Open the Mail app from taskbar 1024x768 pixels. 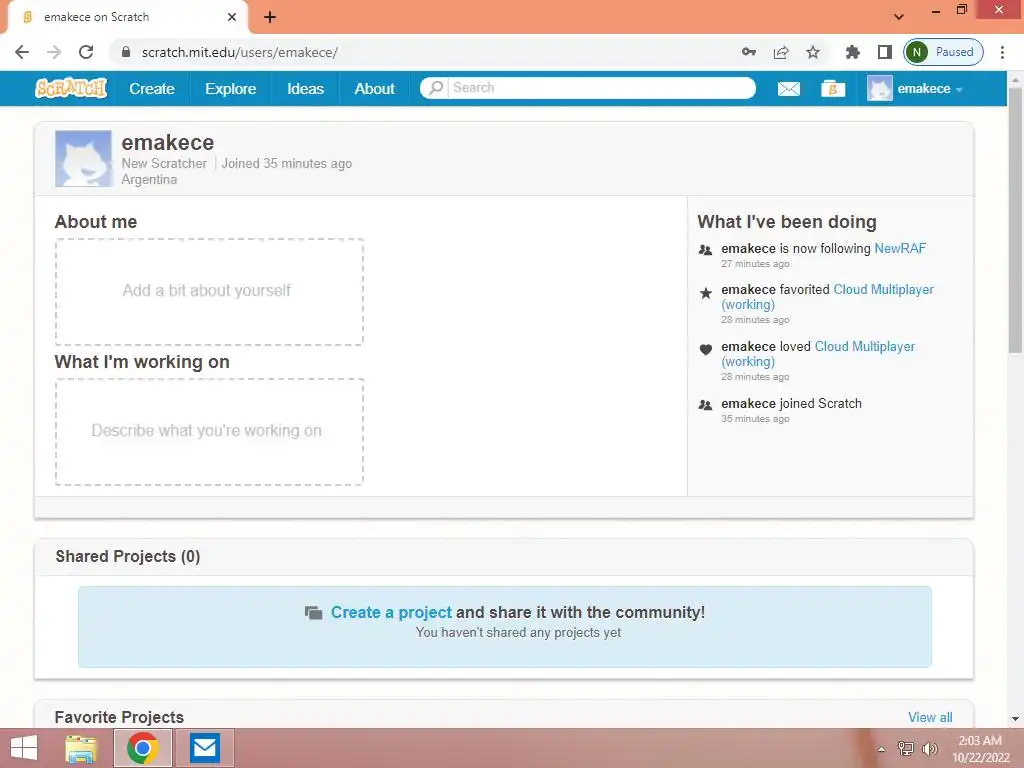coord(204,748)
